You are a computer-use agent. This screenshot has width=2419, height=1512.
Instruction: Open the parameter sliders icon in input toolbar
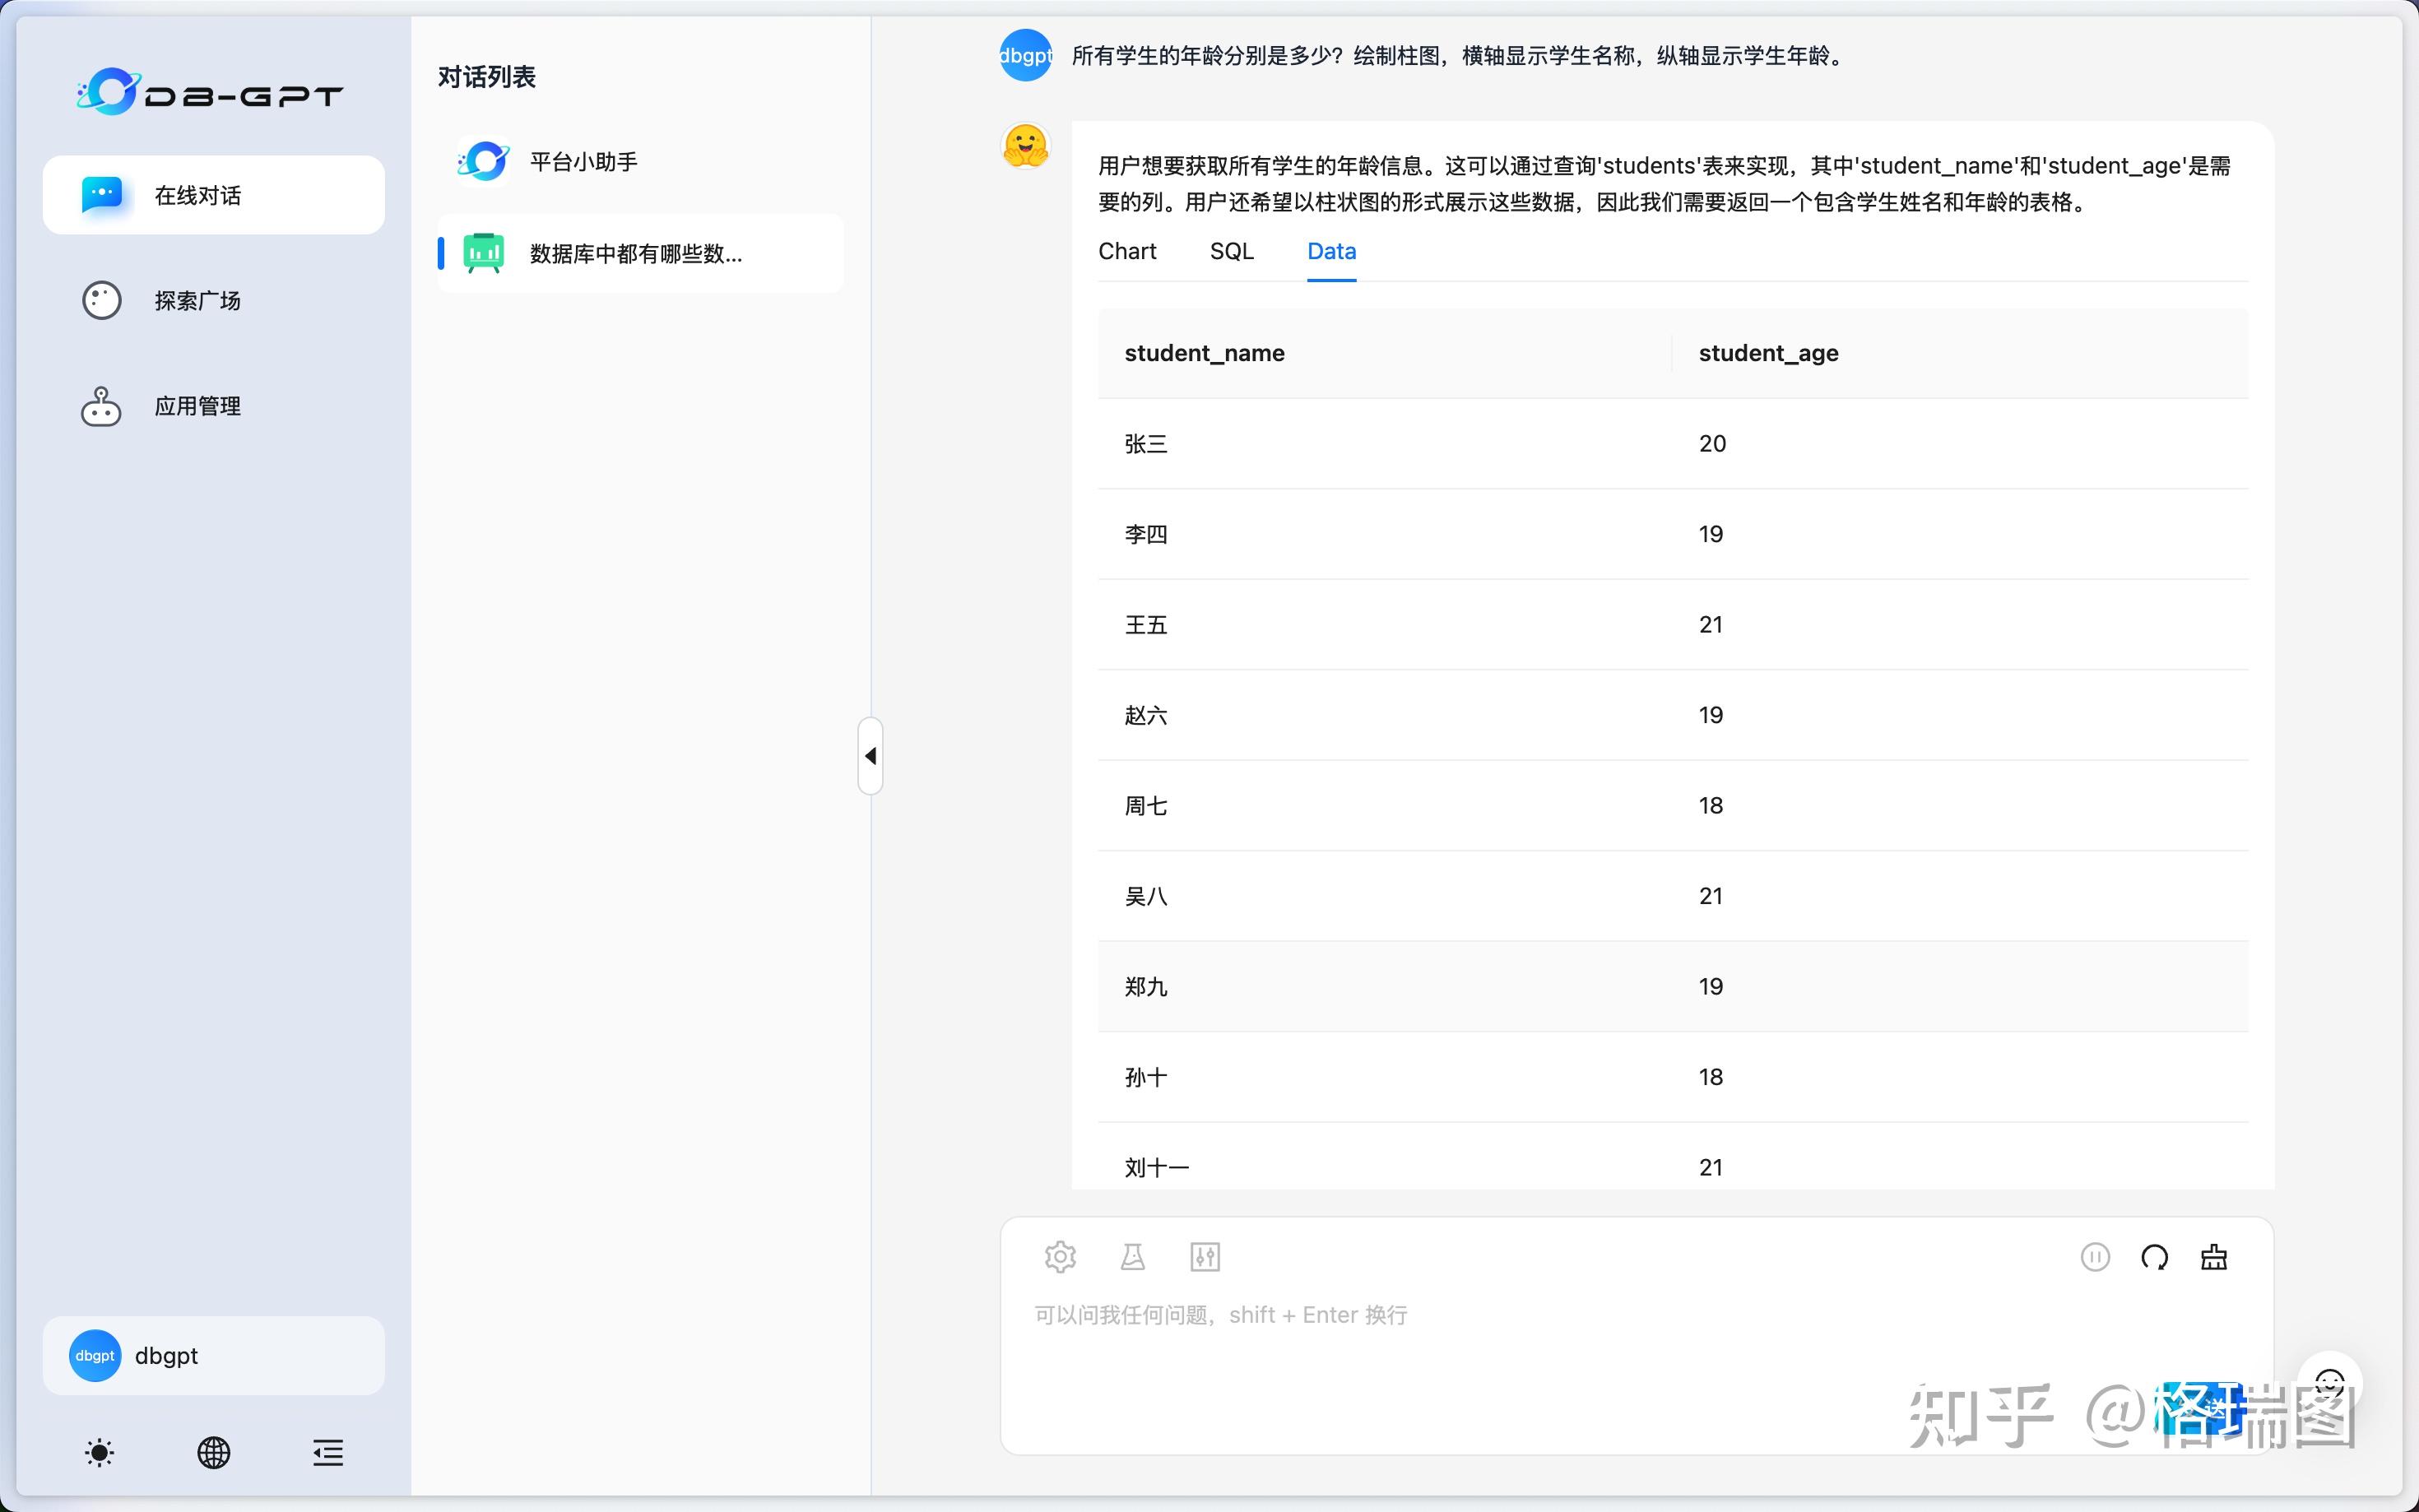(1205, 1257)
